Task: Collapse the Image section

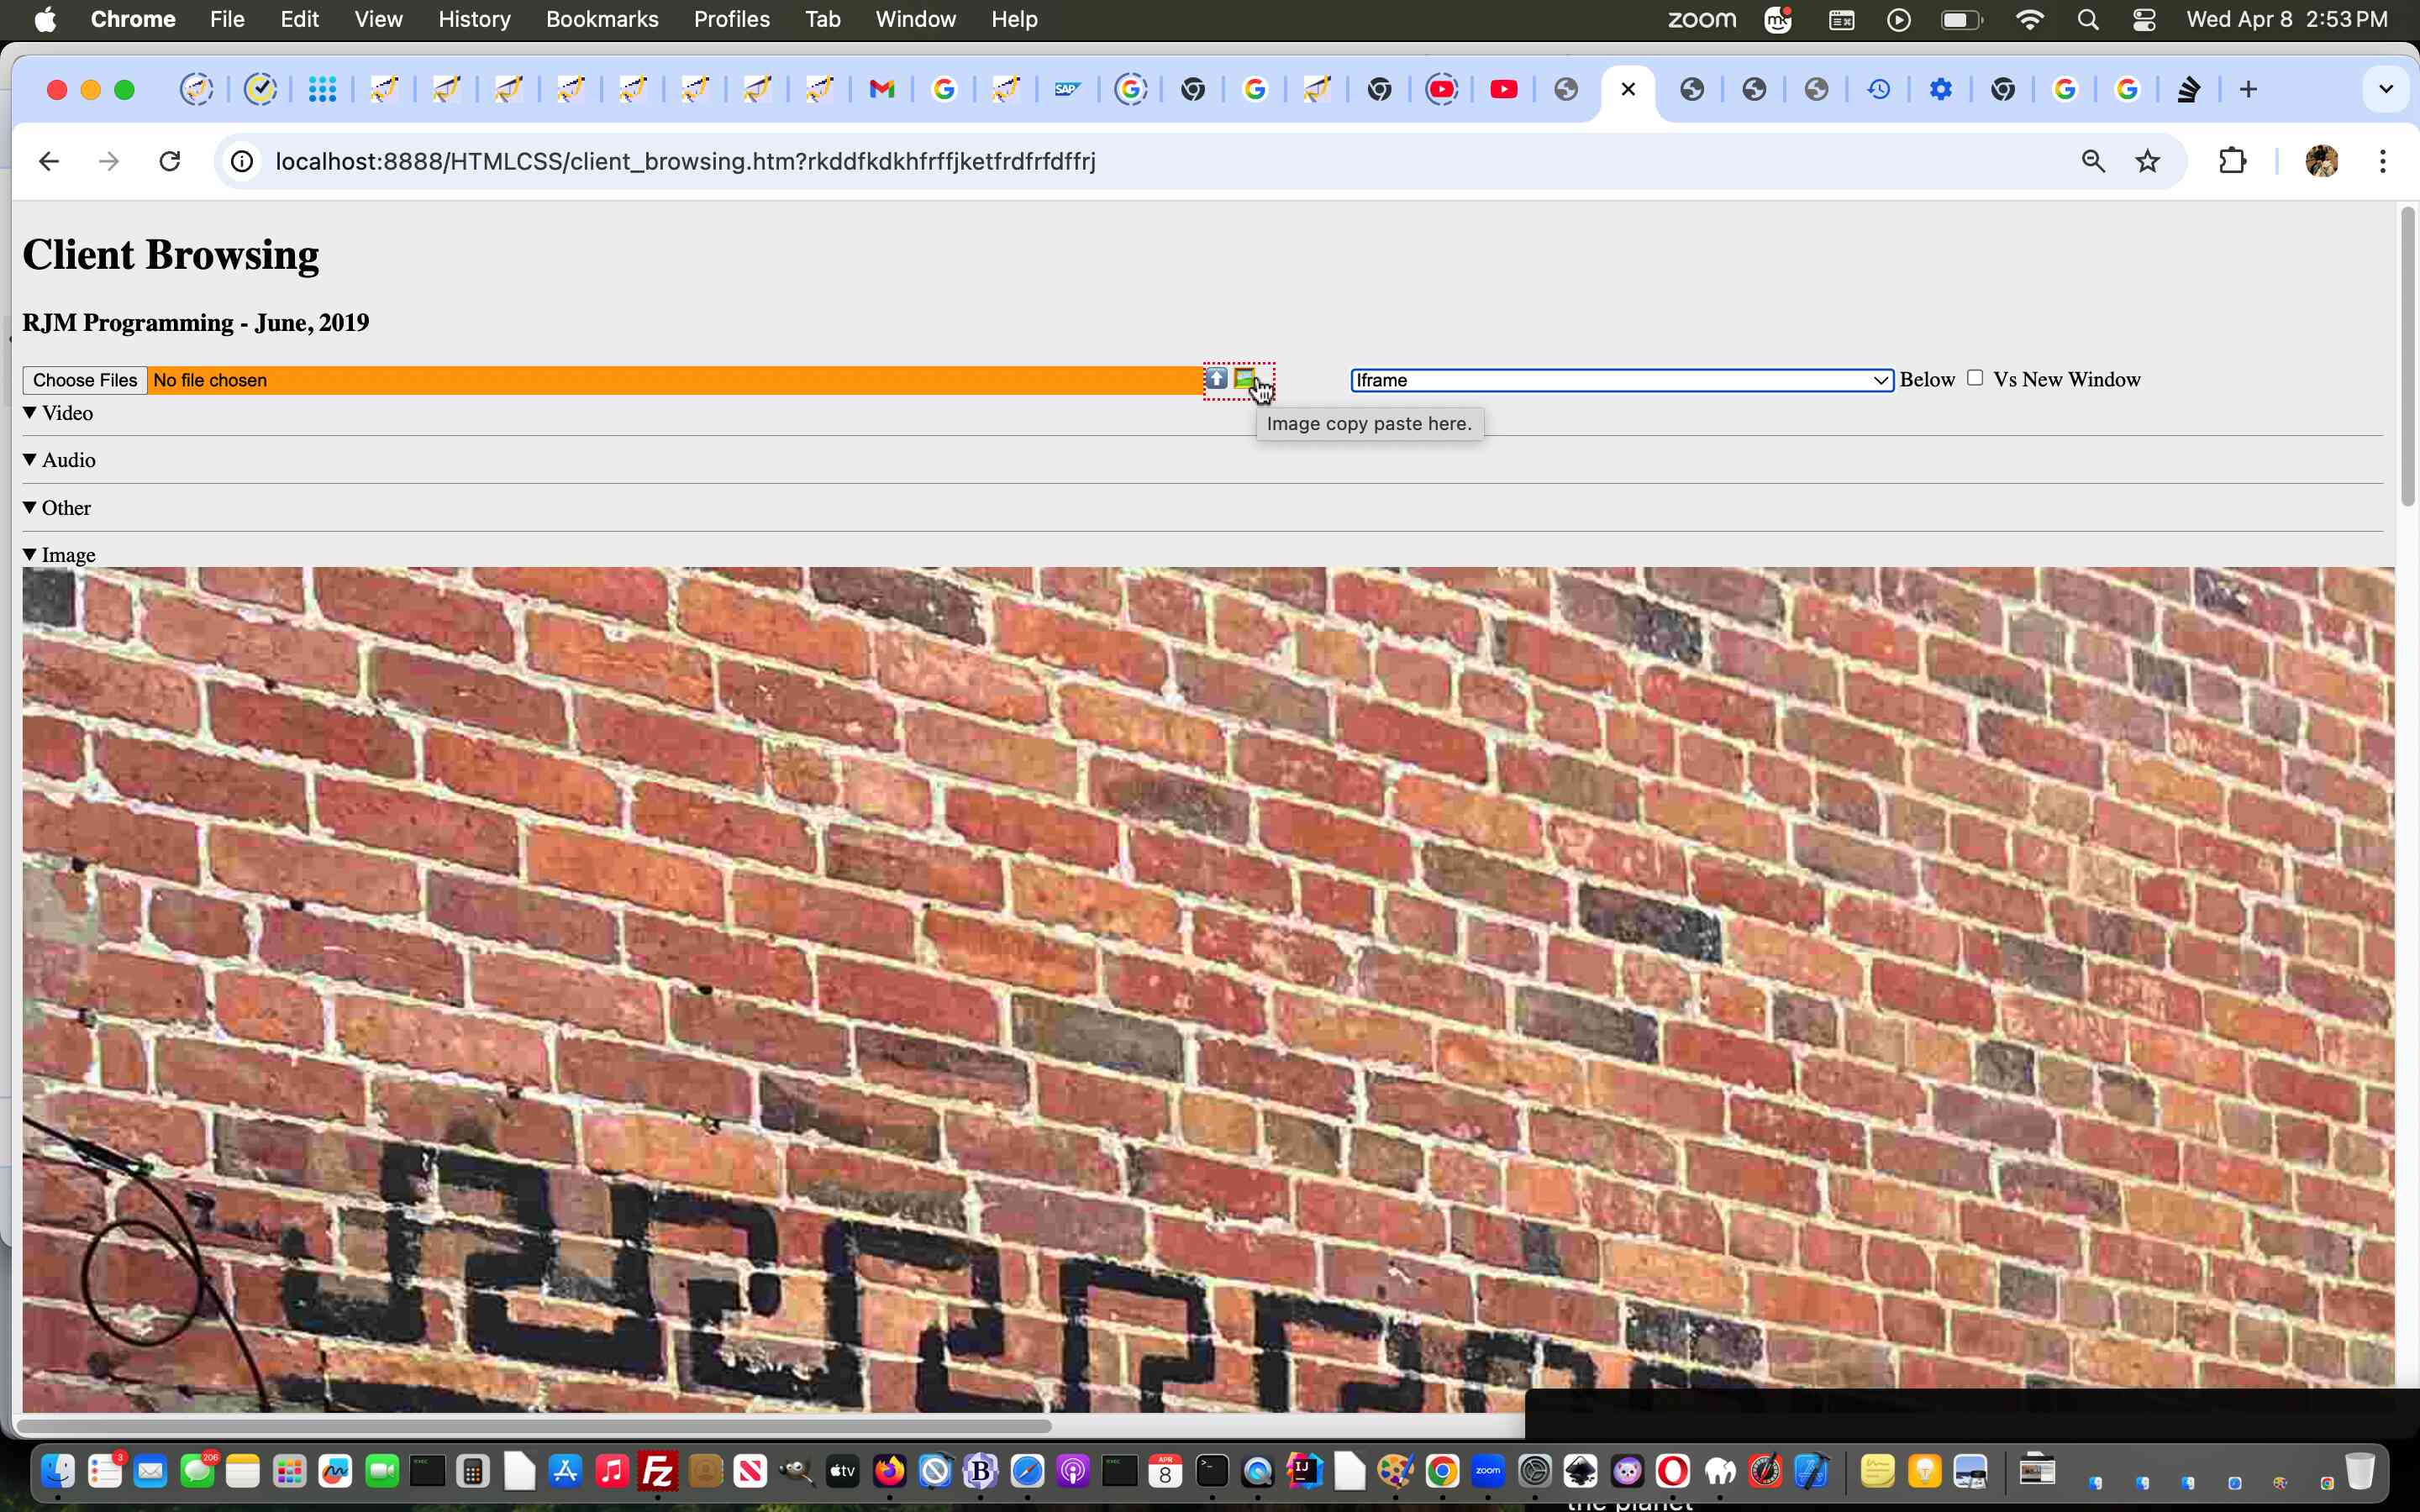Action: click(29, 554)
